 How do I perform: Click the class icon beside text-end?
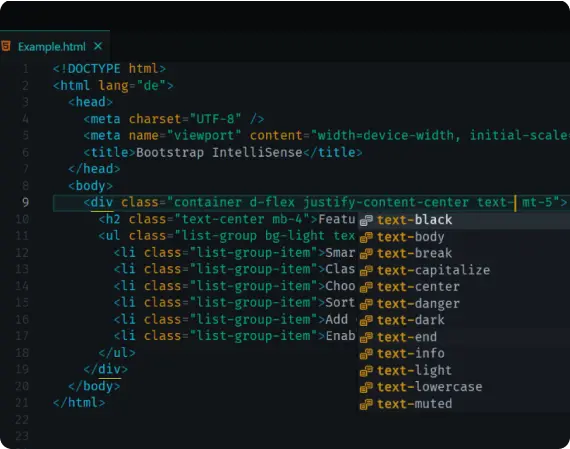point(366,337)
